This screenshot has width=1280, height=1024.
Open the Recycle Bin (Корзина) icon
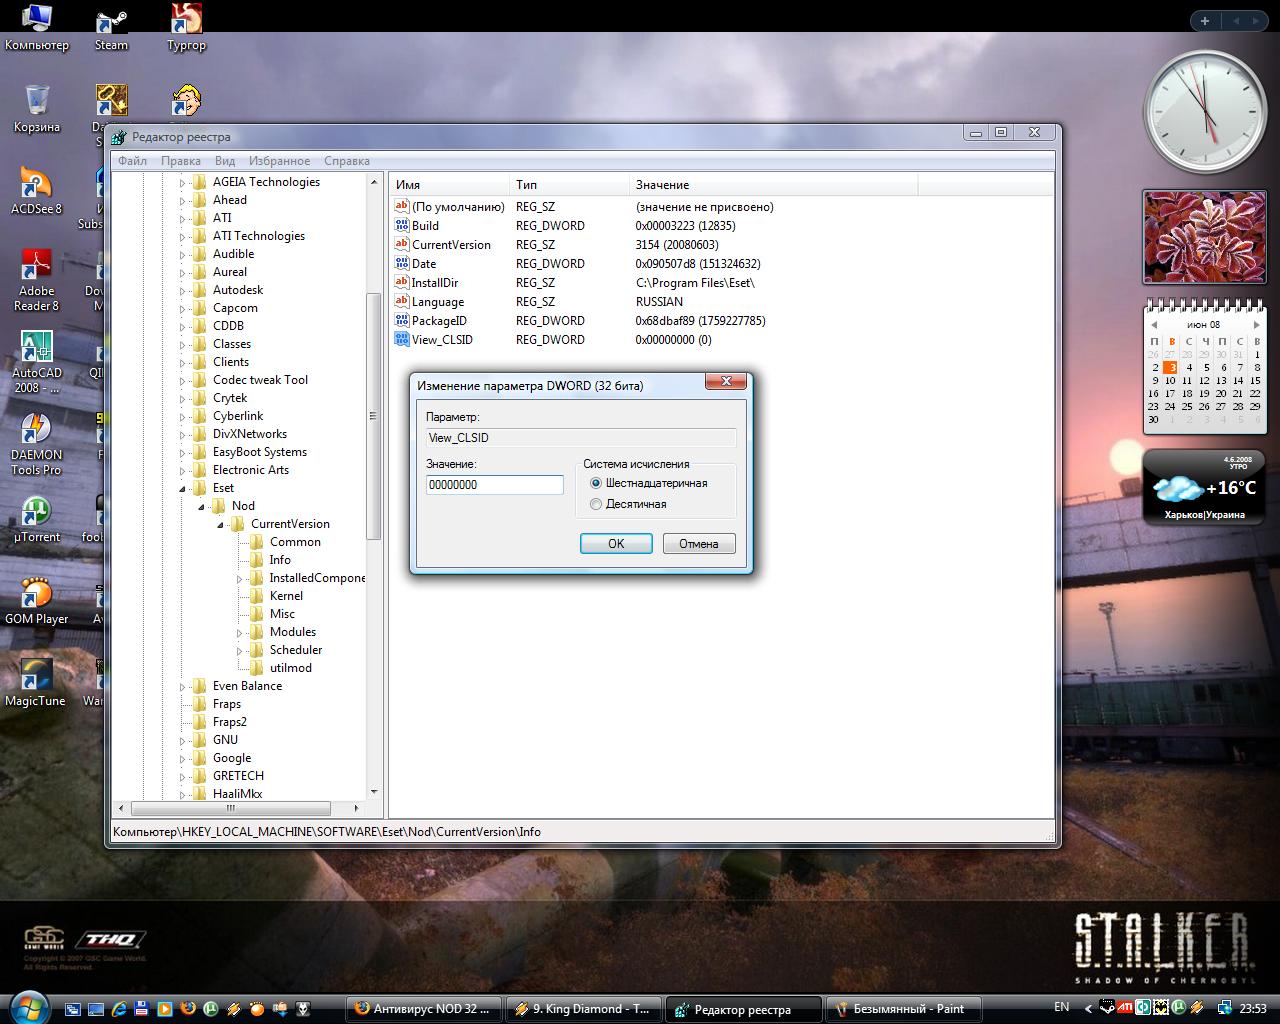37,103
